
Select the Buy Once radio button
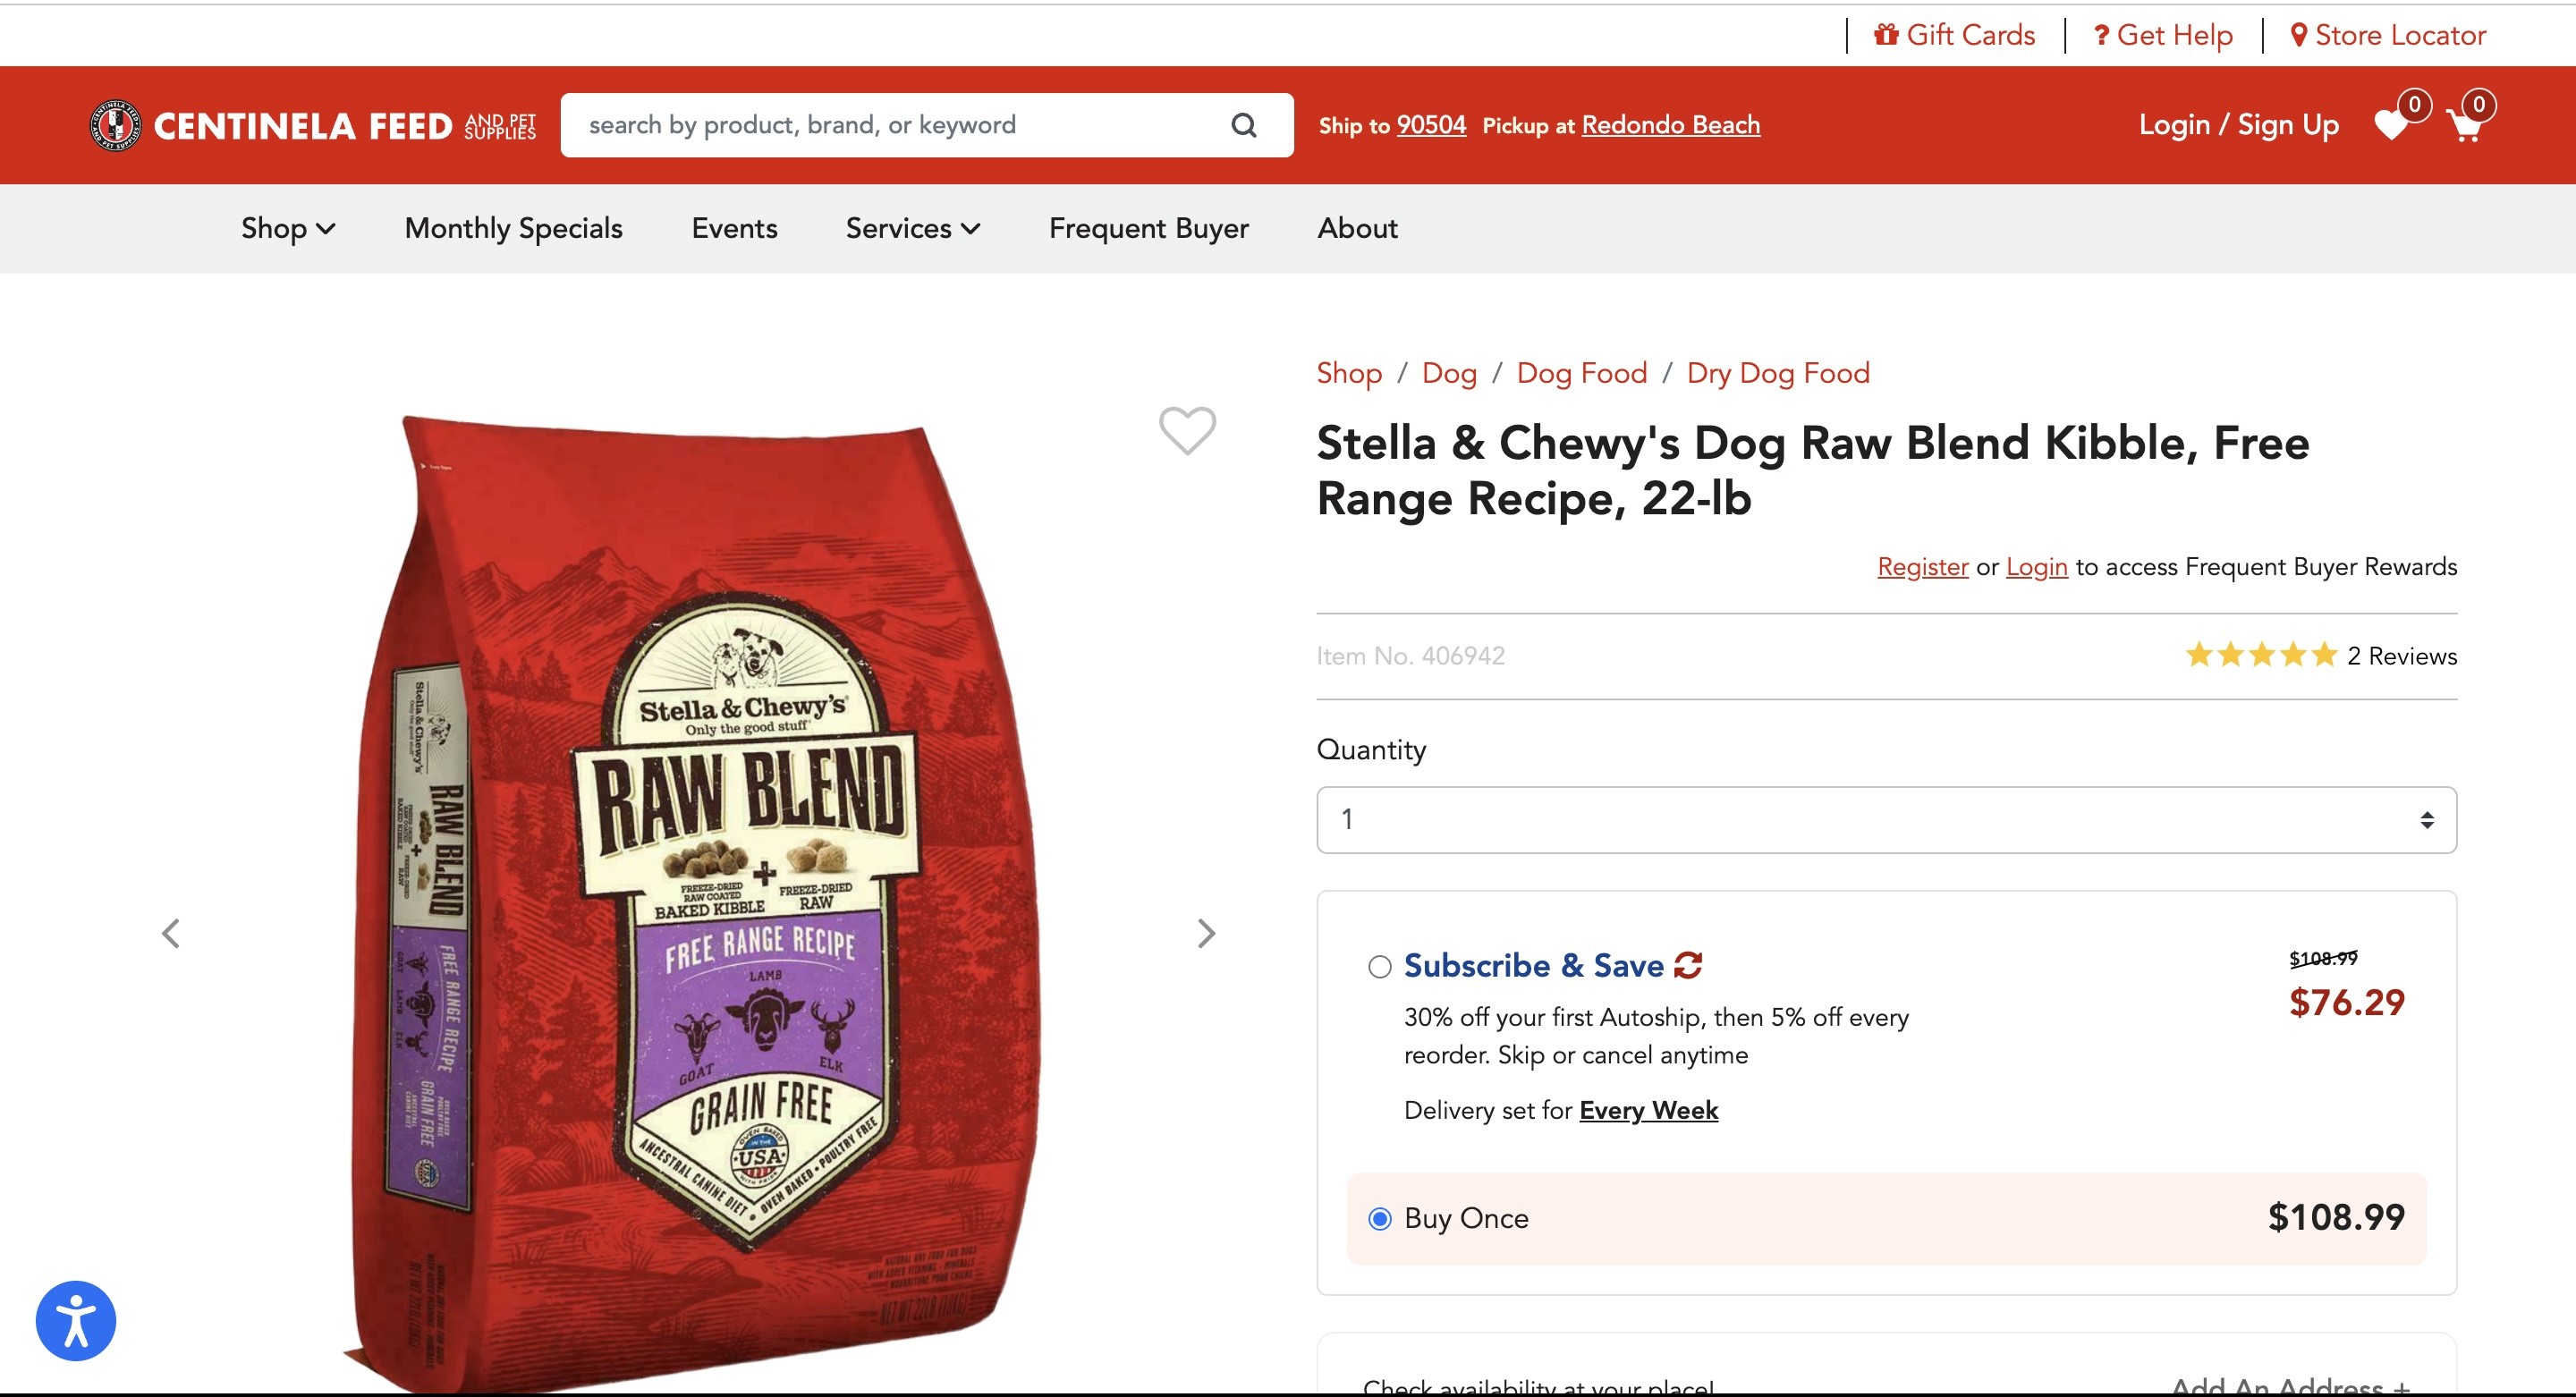1380,1218
